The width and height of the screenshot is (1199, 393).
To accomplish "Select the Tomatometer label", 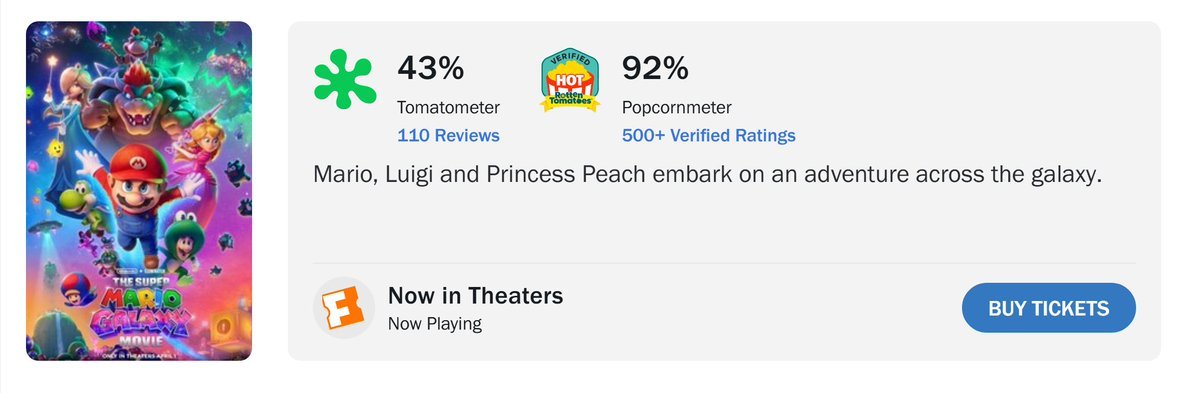I will coord(448,108).
